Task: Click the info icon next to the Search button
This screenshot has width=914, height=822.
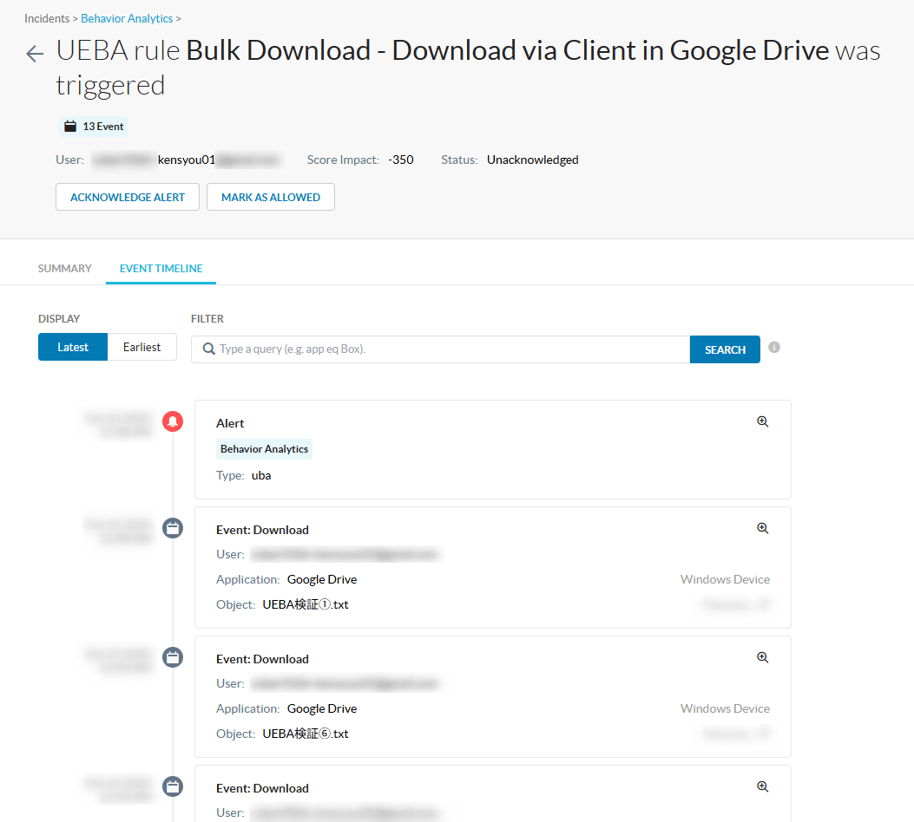Action: pos(774,349)
